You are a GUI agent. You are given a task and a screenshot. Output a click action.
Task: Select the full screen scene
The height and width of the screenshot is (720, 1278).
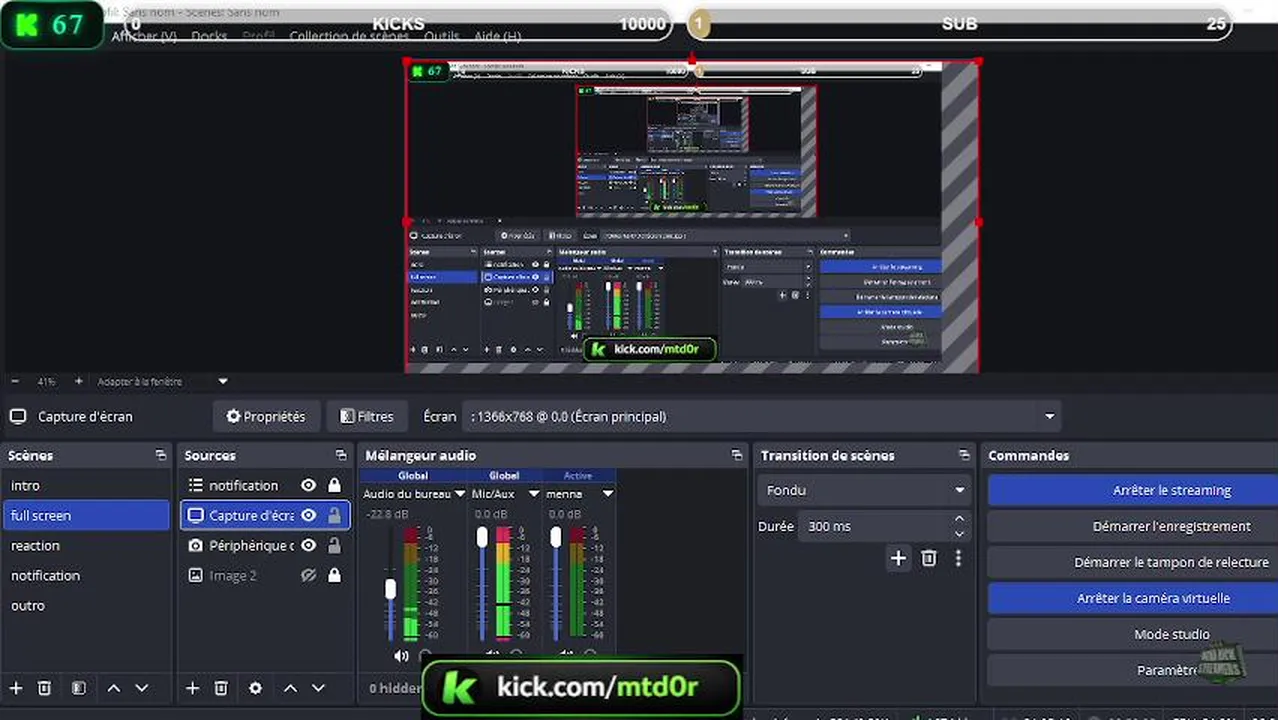click(x=86, y=515)
